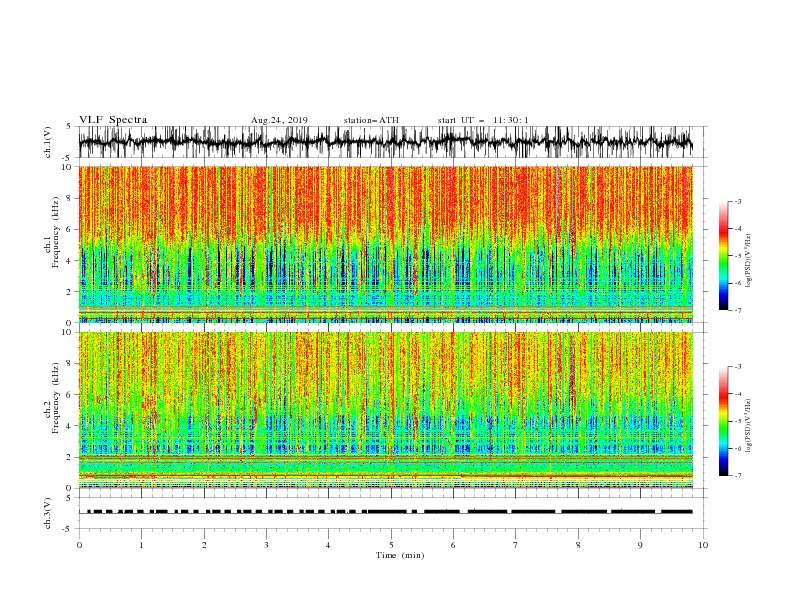
Task: Click the "VLF Spectra" title text
Action: click(x=113, y=120)
